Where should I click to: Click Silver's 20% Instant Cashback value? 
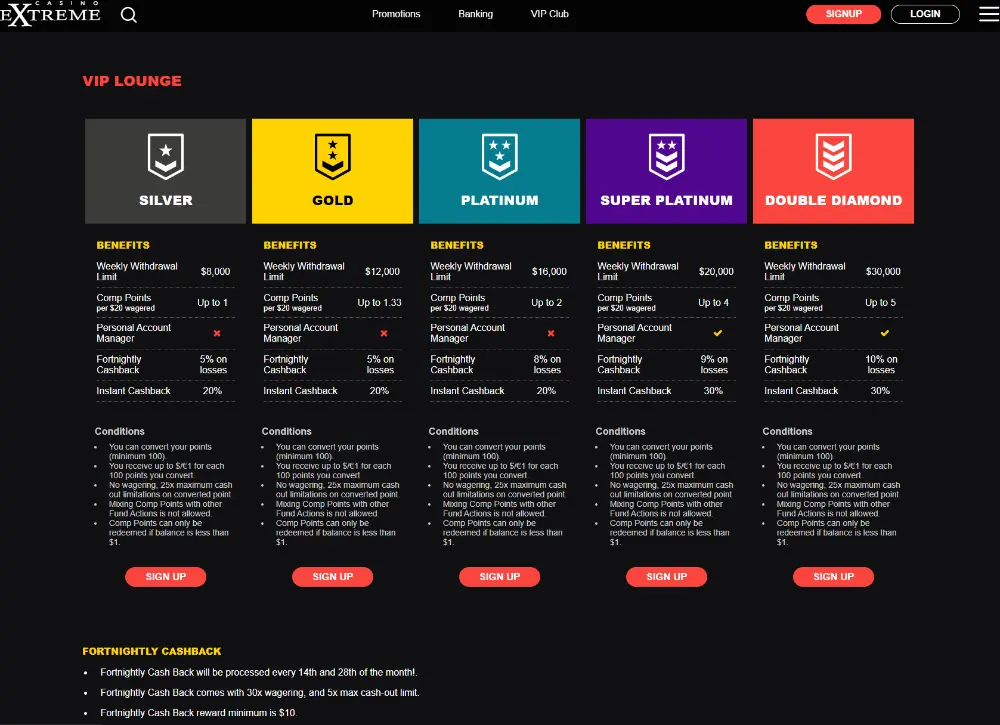(x=212, y=391)
